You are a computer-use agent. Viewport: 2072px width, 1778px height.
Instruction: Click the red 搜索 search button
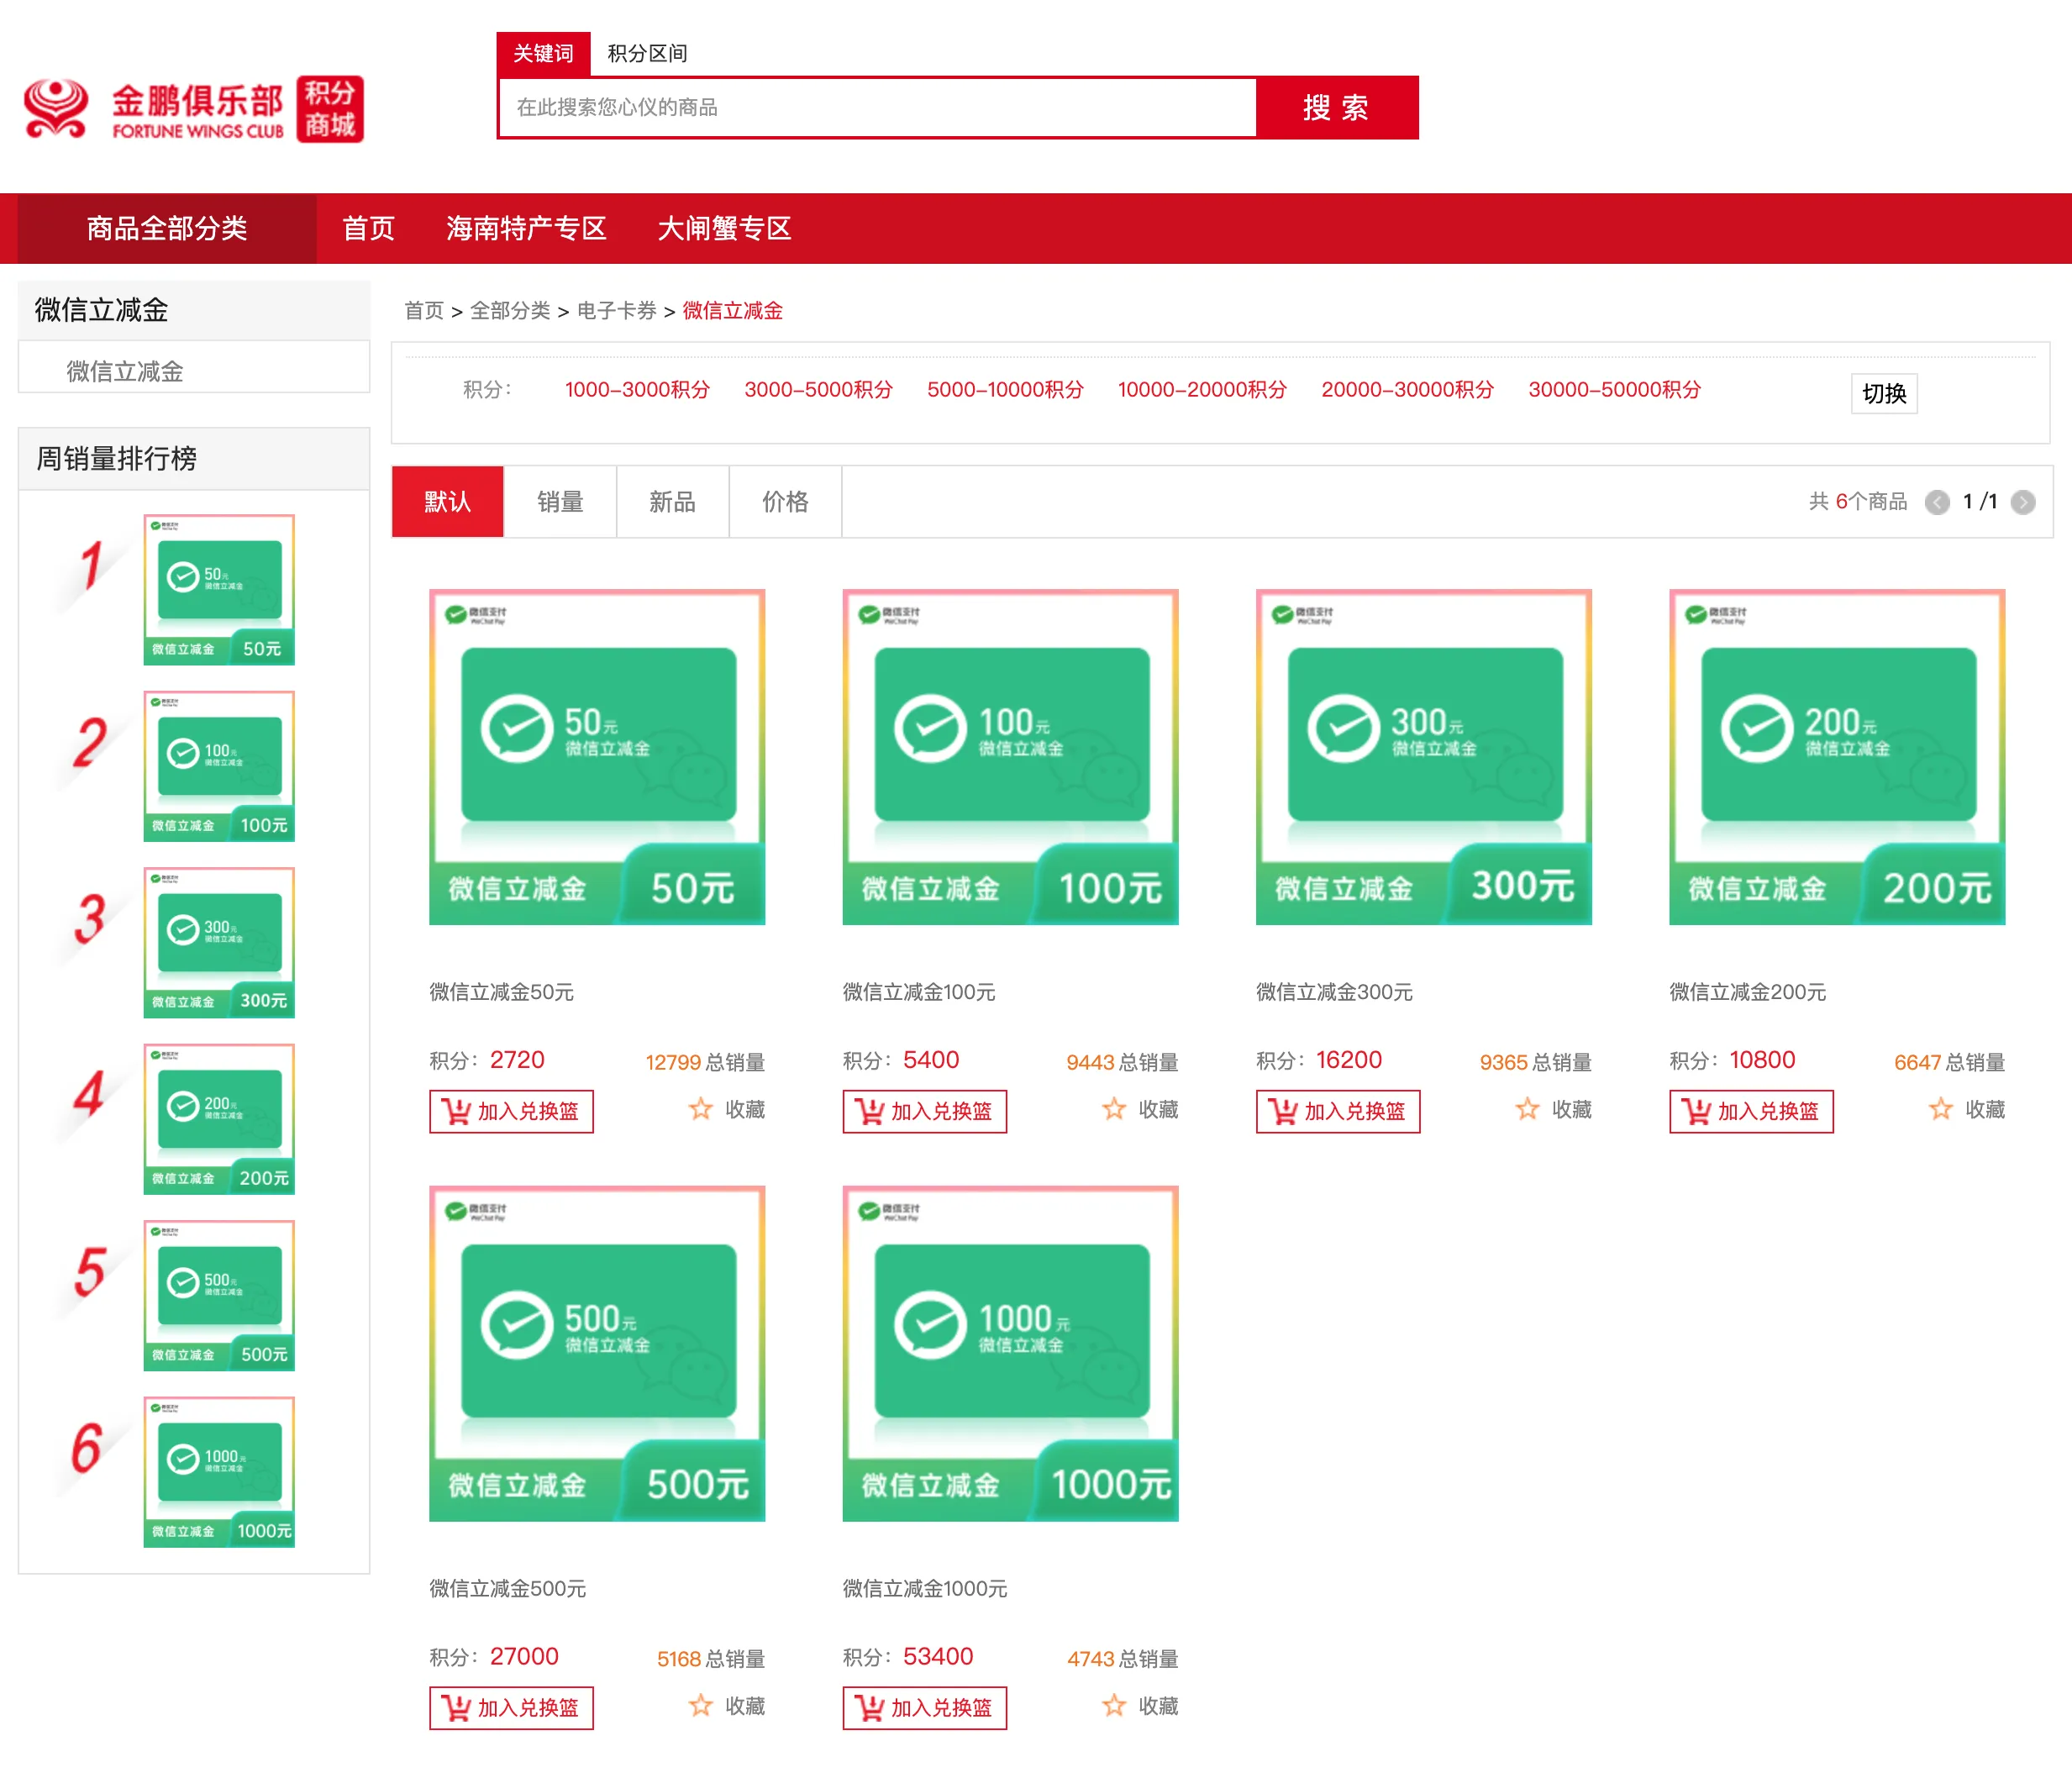pos(1337,108)
